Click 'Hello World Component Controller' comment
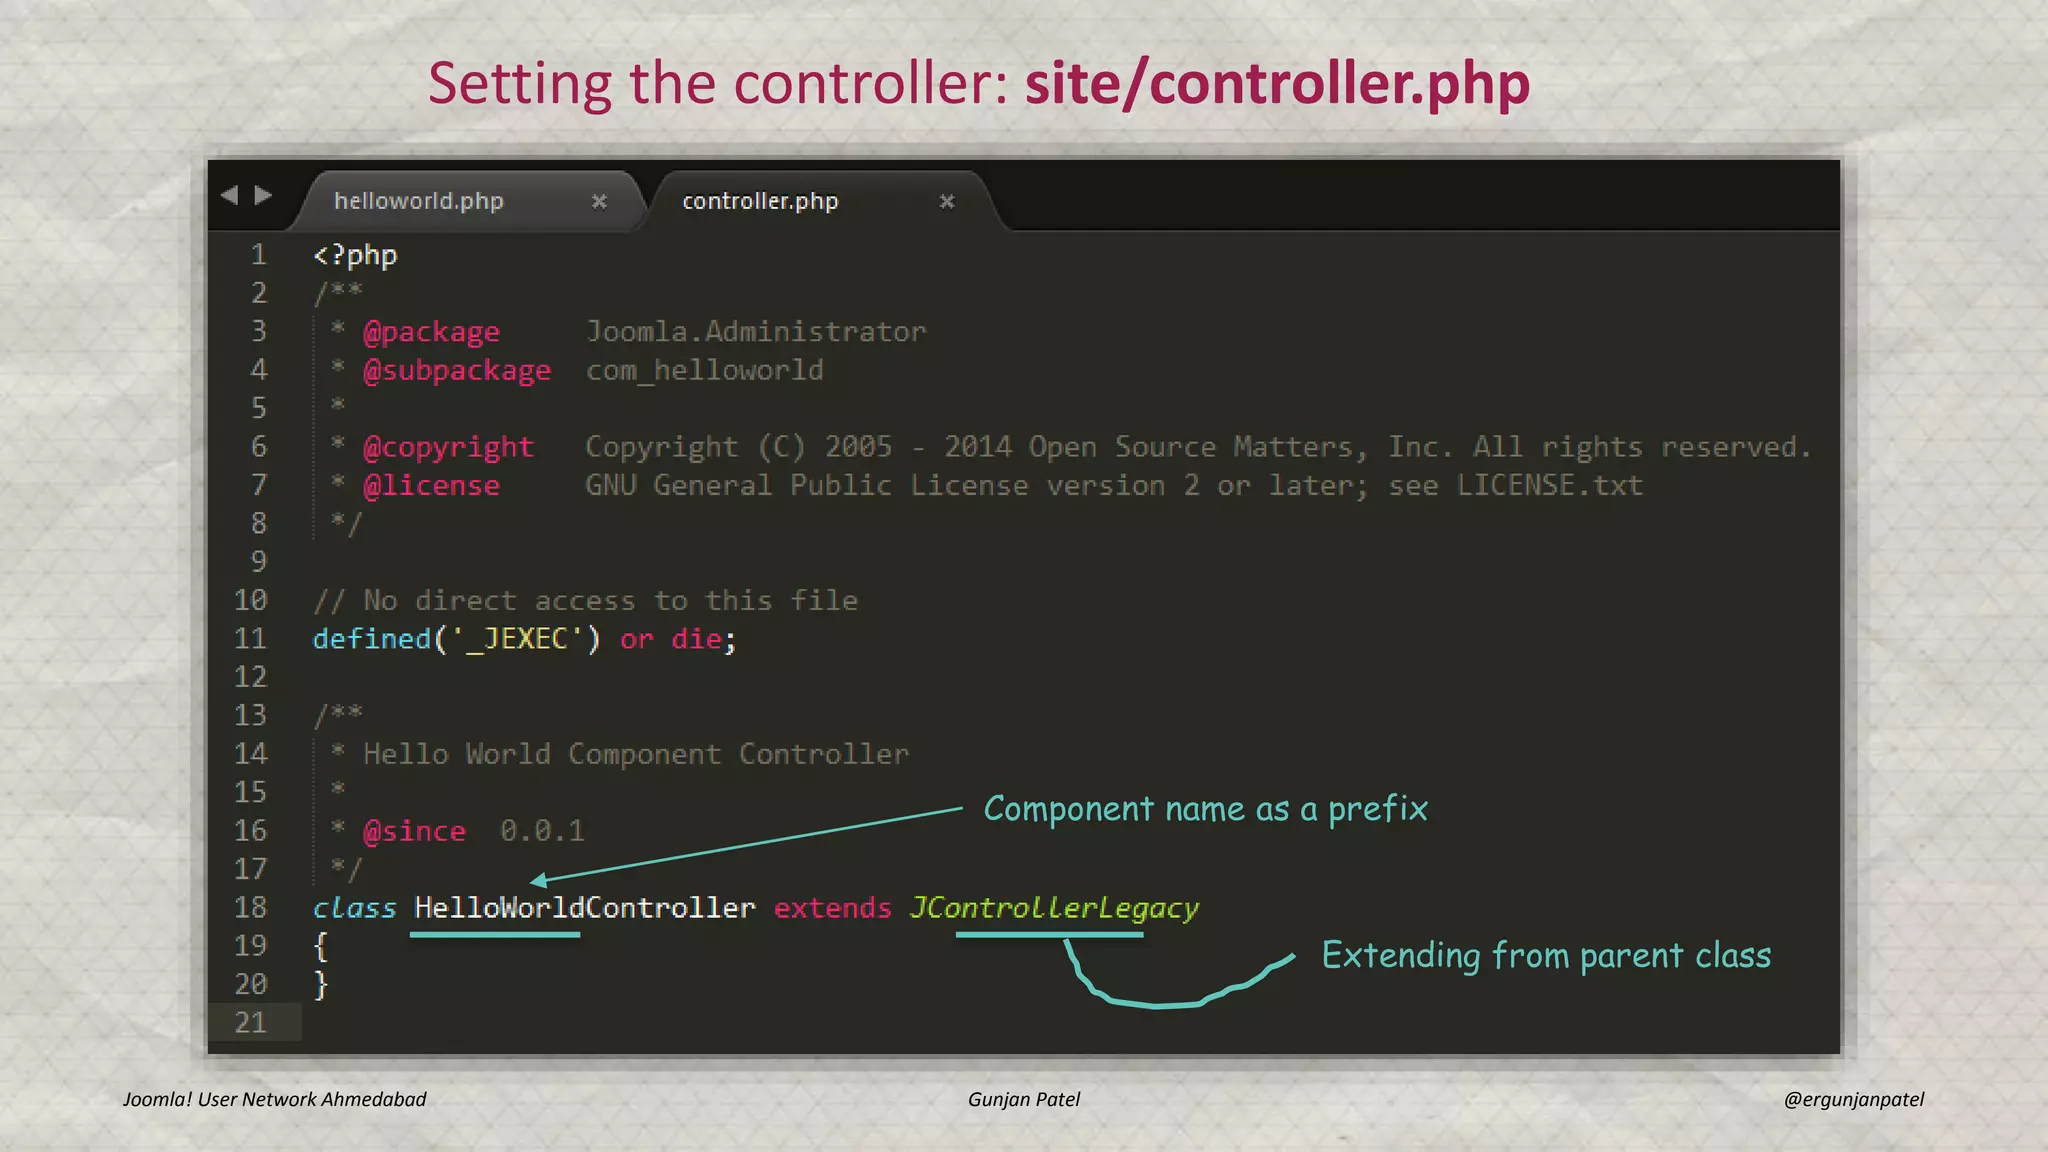 click(636, 754)
